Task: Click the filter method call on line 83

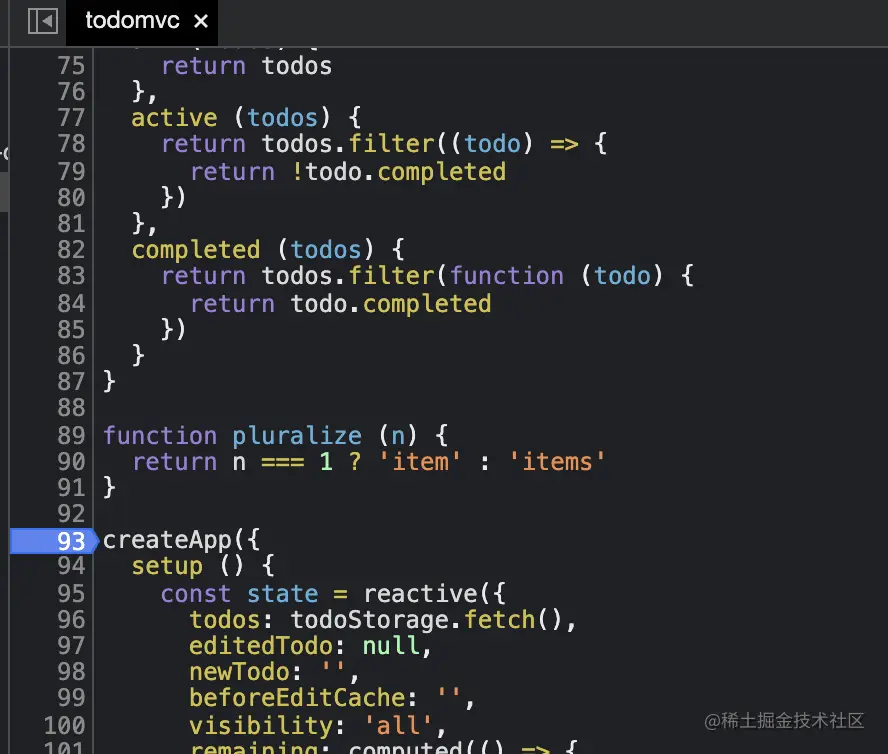Action: pos(392,275)
